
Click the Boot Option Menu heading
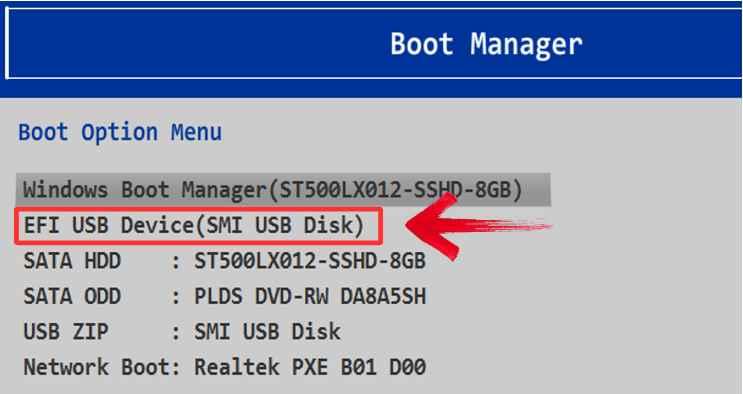(120, 132)
